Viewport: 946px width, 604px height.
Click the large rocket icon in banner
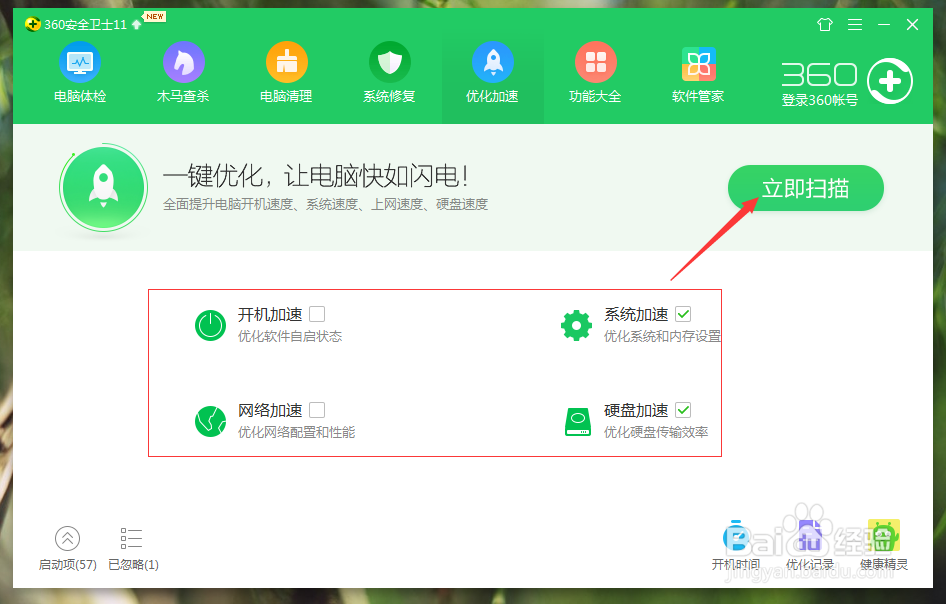point(104,188)
